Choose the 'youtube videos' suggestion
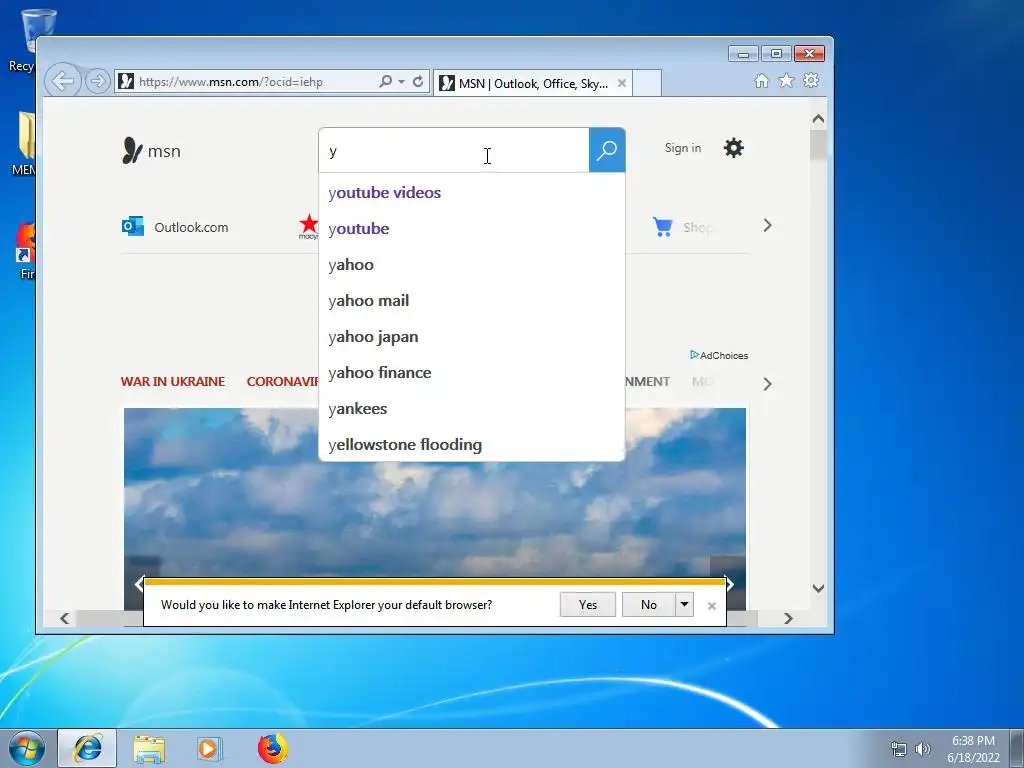Screen dimensions: 1024x768 472,193
